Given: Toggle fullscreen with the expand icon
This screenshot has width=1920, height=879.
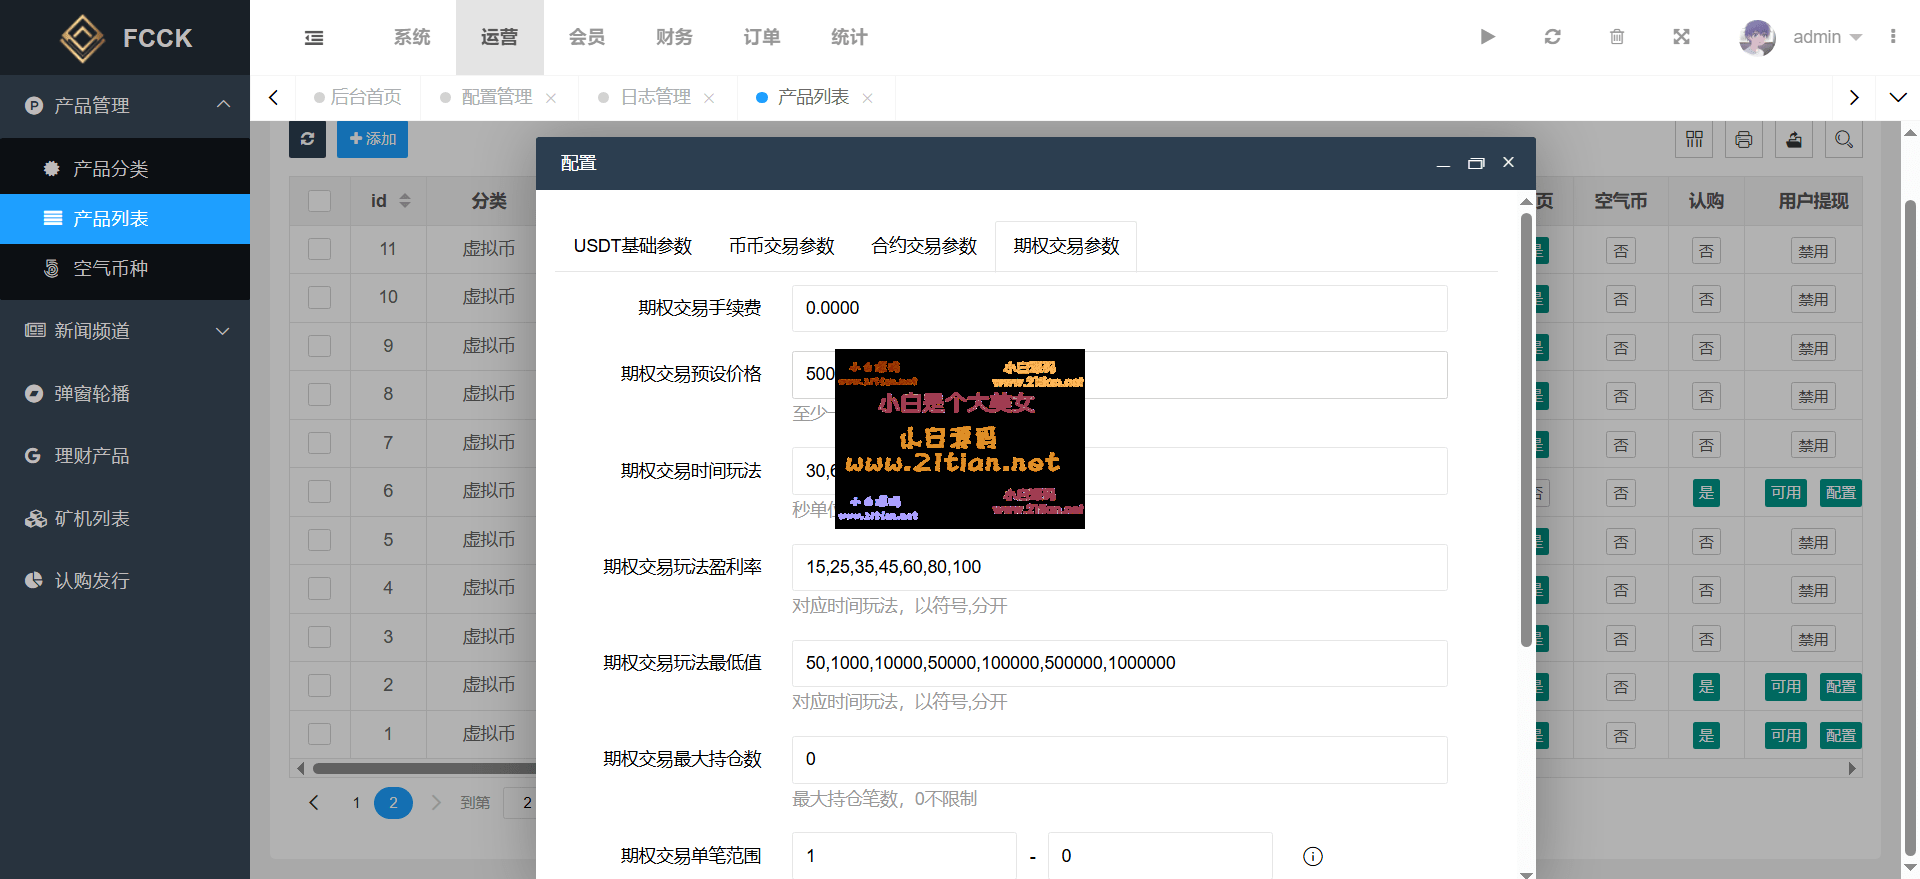Looking at the screenshot, I should 1681,37.
